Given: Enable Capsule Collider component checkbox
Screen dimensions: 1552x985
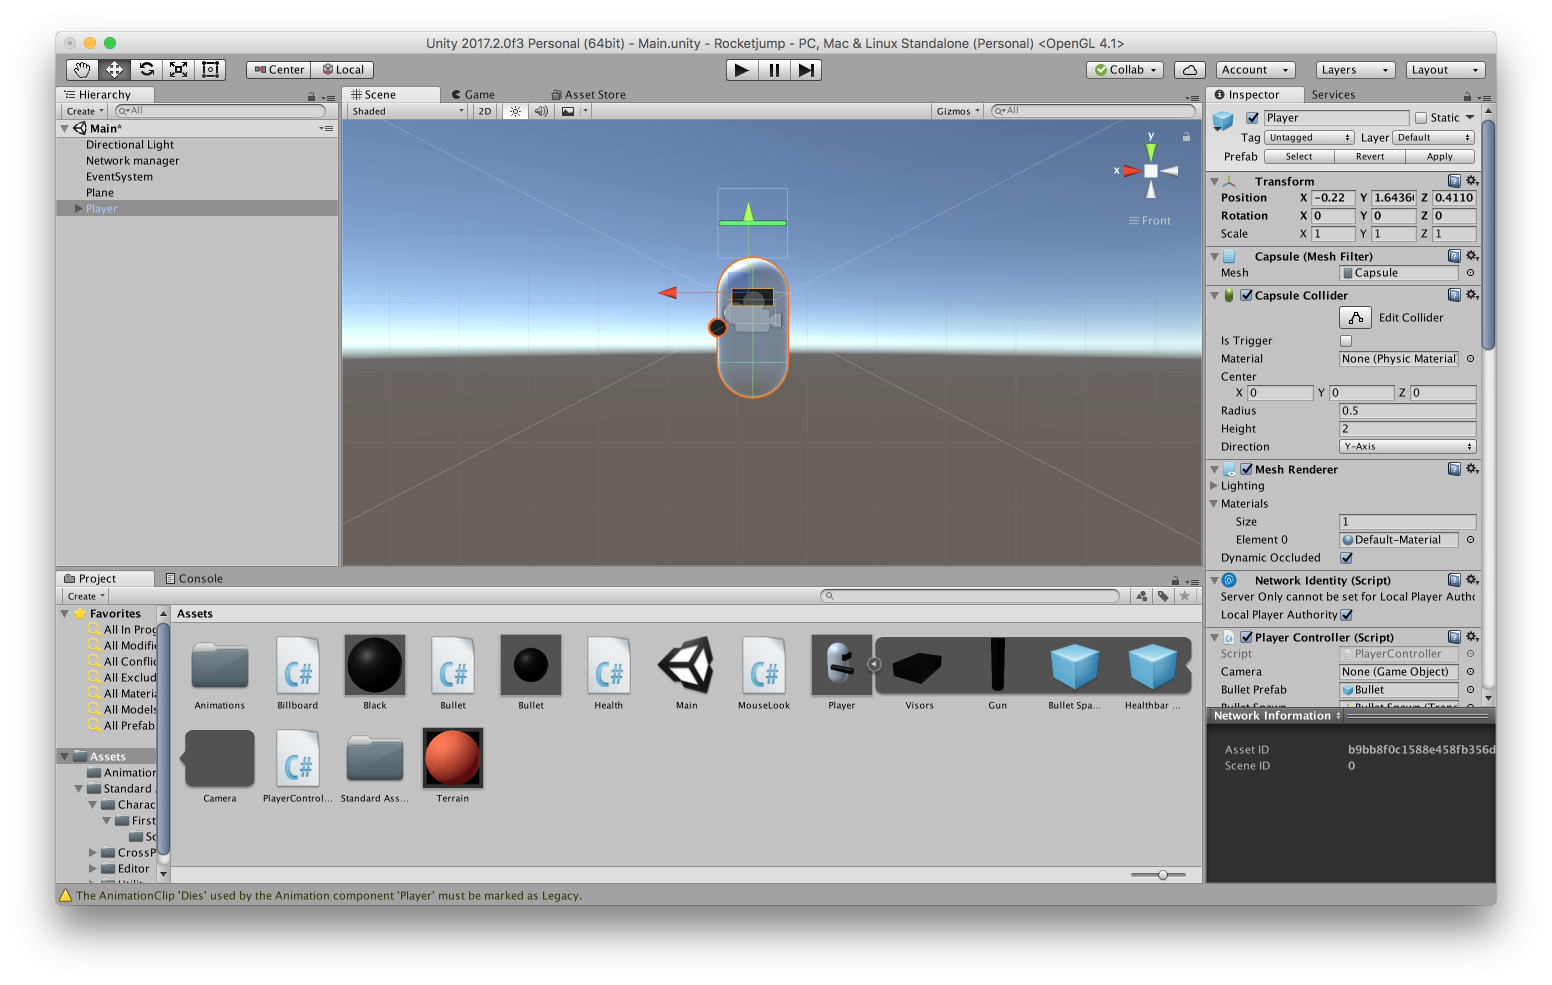Looking at the screenshot, I should pos(1246,295).
